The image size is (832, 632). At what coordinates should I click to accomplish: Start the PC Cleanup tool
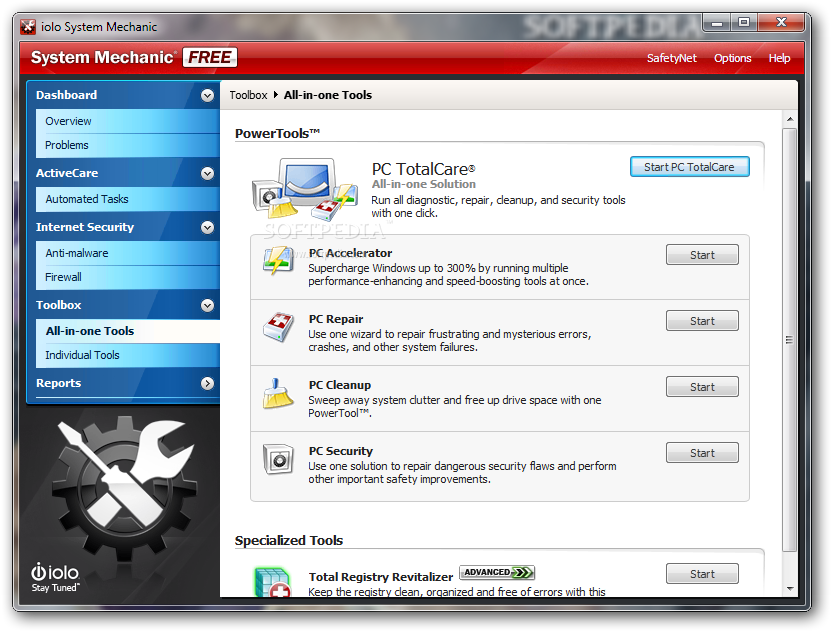pos(702,386)
